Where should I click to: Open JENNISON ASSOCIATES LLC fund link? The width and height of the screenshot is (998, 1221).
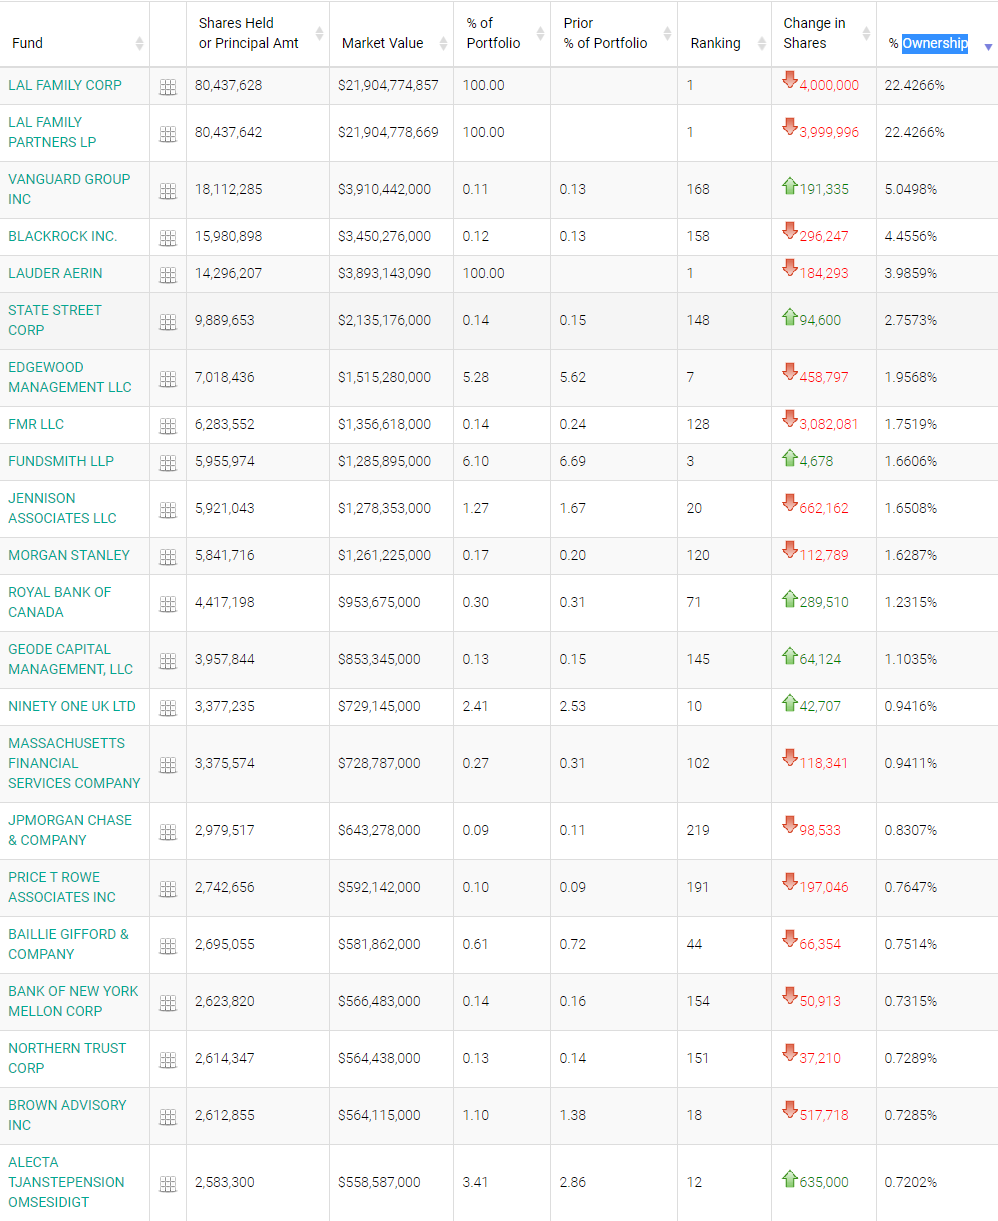(62, 508)
